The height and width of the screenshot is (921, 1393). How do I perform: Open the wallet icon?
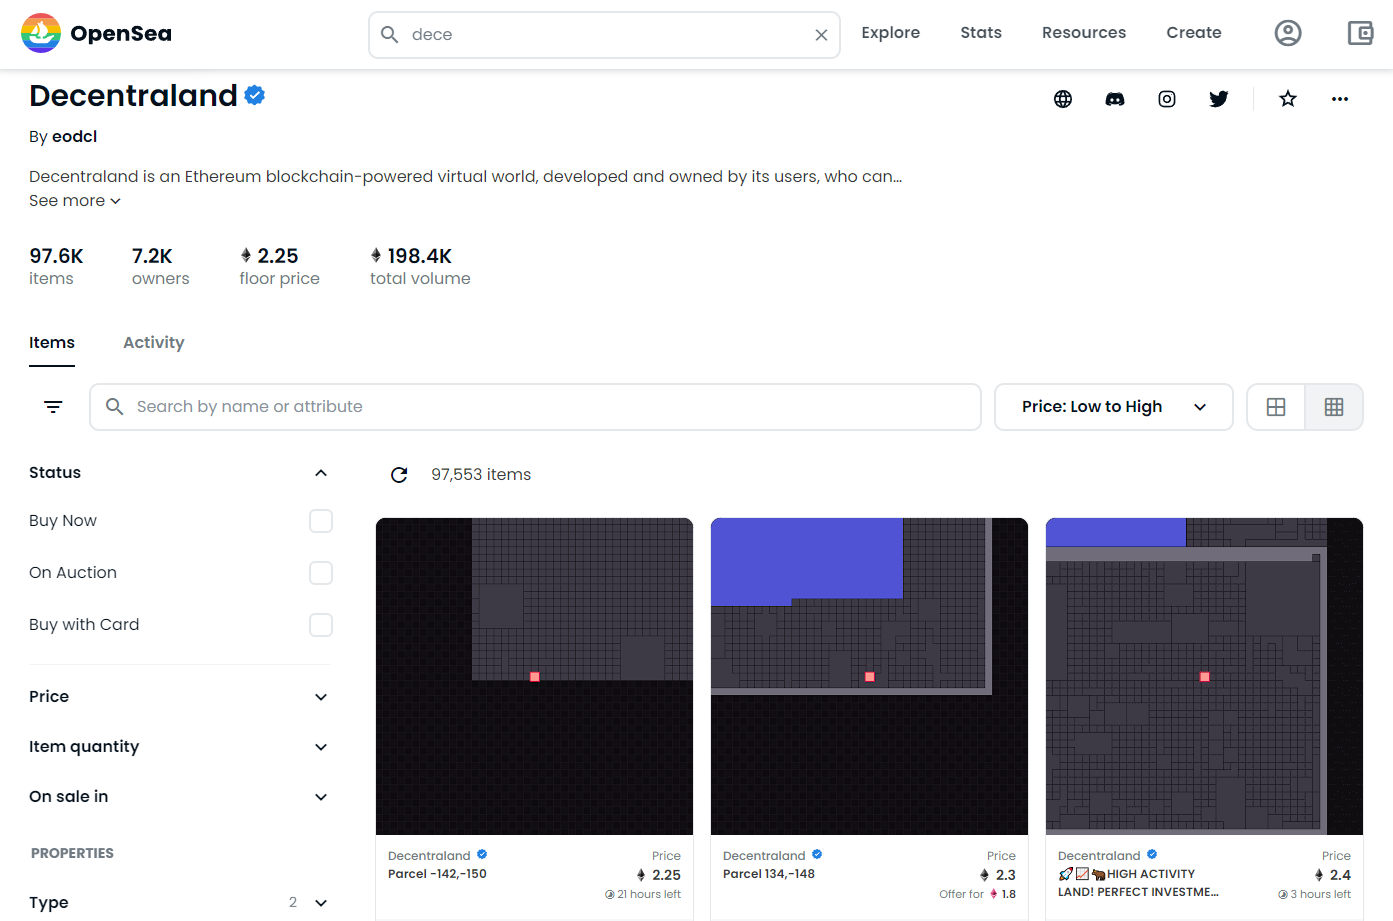(x=1360, y=33)
